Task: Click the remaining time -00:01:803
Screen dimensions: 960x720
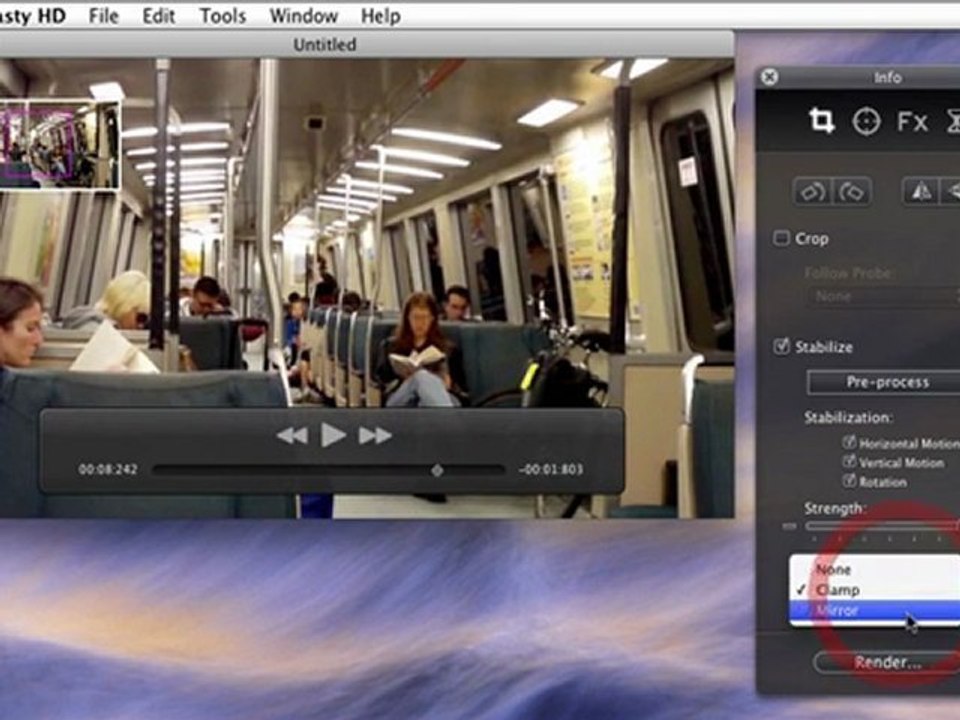Action: pos(550,470)
